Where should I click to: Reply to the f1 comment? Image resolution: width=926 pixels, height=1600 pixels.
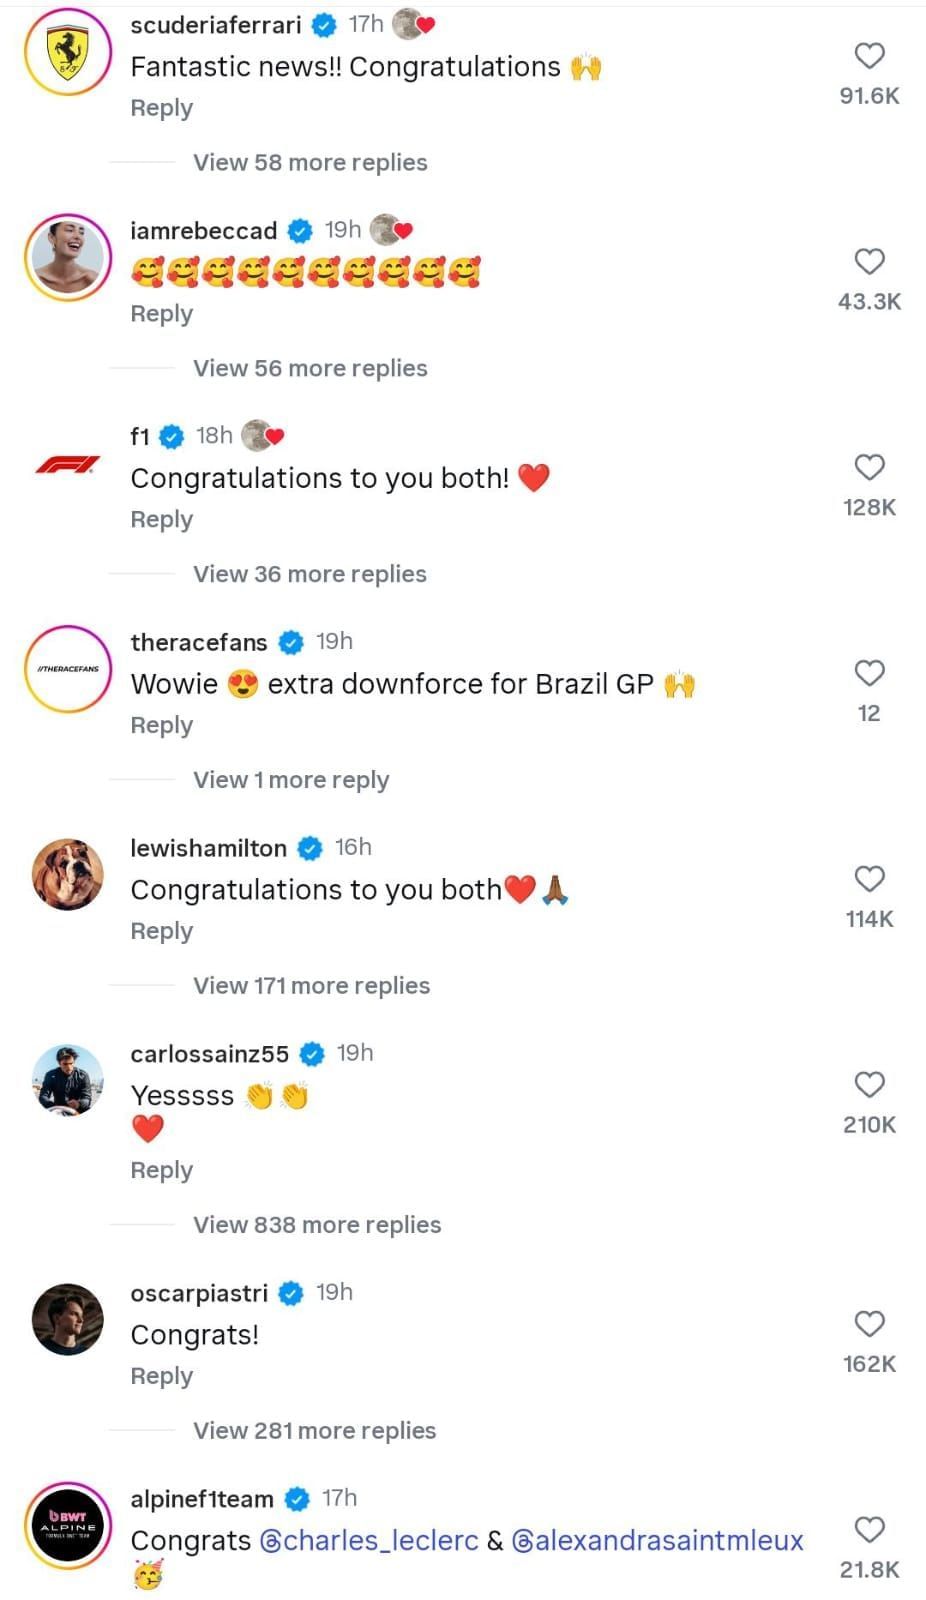click(x=161, y=519)
